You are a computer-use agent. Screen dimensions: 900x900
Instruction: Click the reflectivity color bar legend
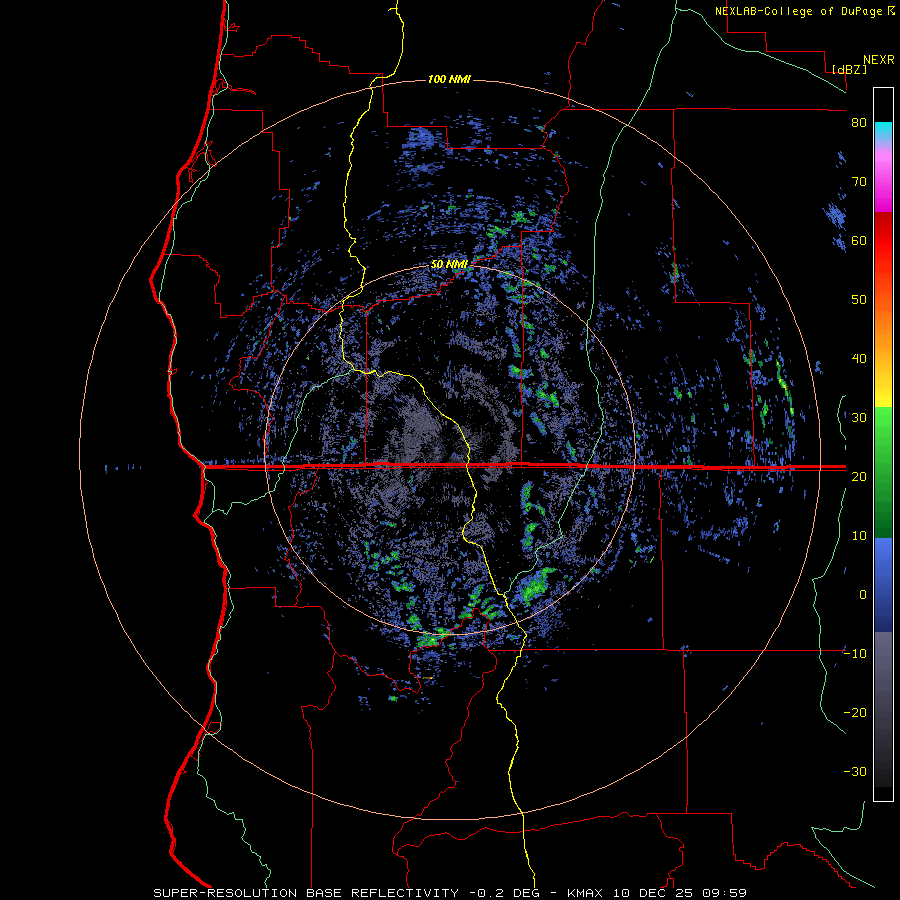pos(883,444)
